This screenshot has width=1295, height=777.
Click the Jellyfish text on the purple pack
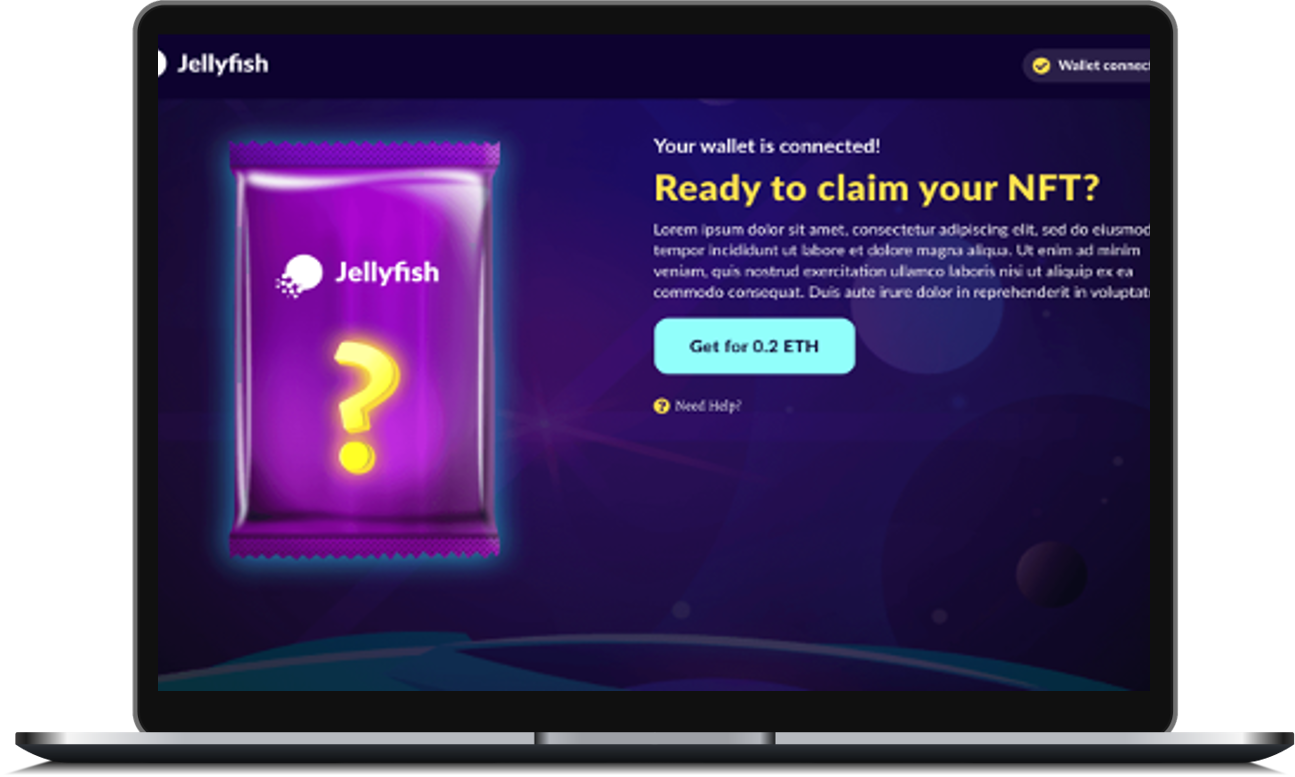tap(387, 273)
